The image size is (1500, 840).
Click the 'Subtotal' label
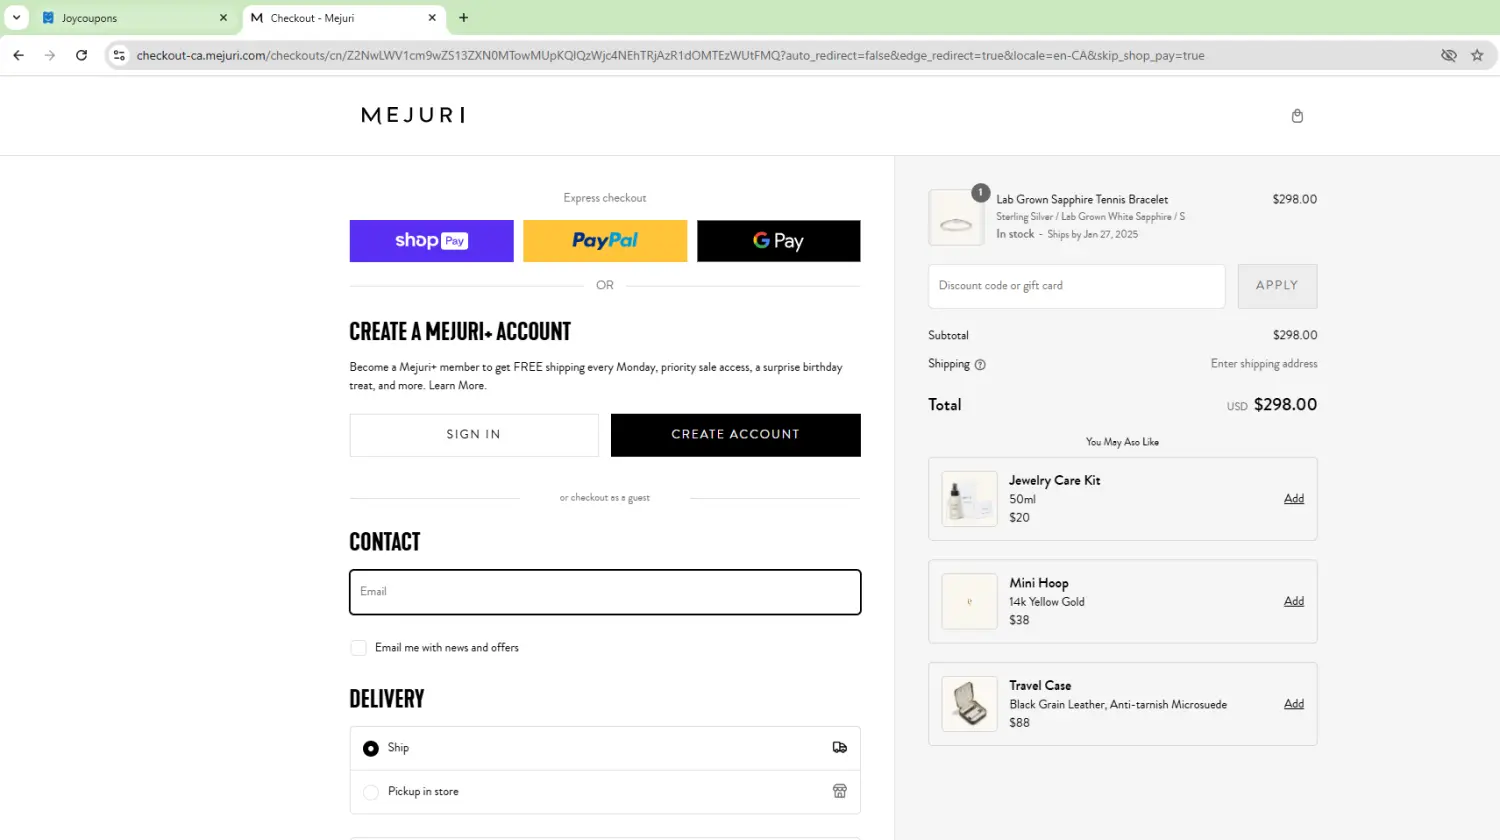[948, 336]
